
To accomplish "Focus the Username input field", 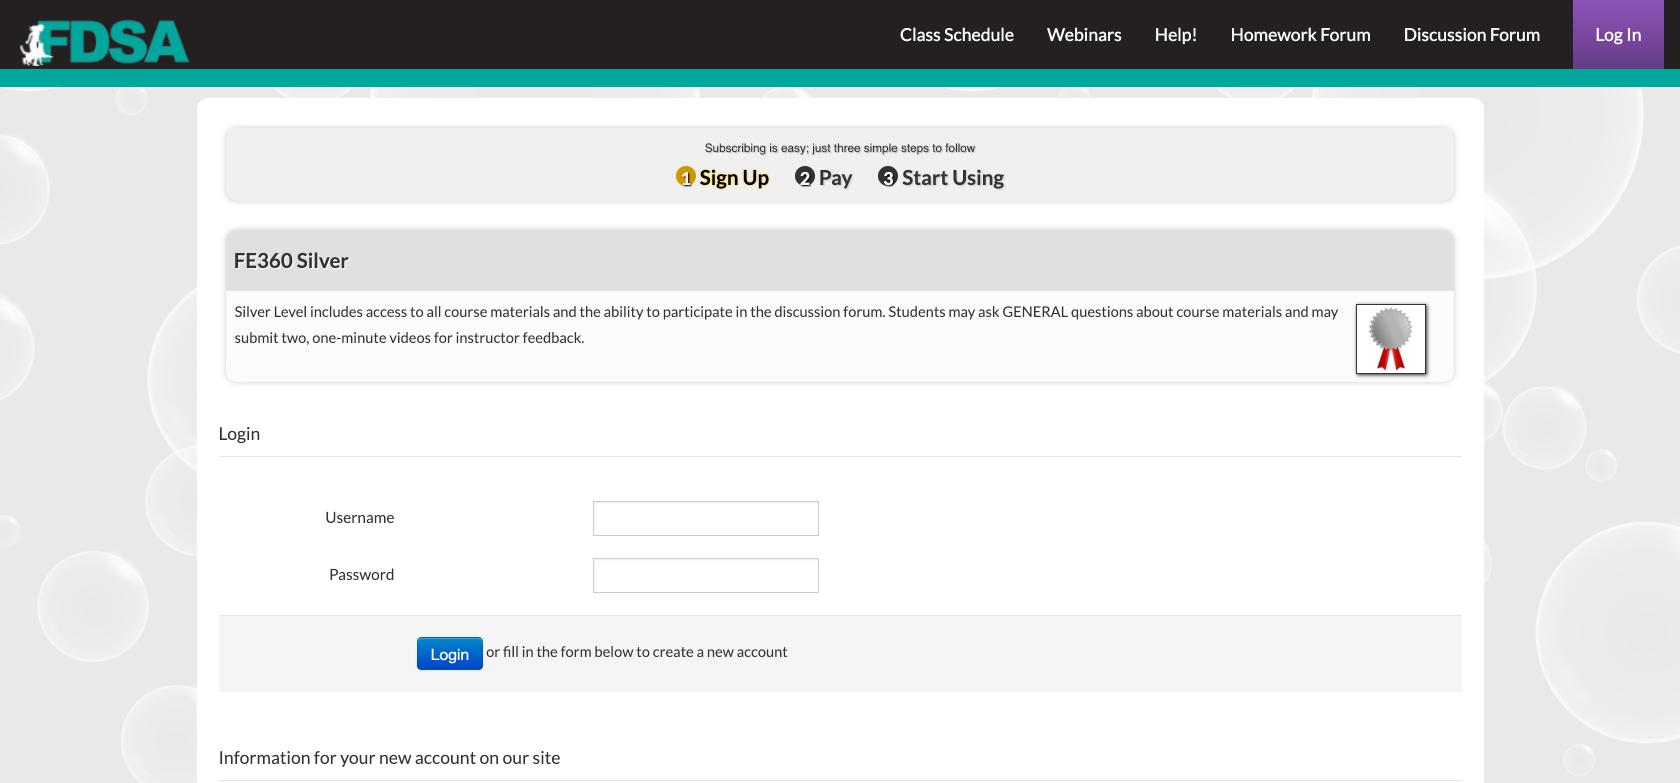I will 705,518.
